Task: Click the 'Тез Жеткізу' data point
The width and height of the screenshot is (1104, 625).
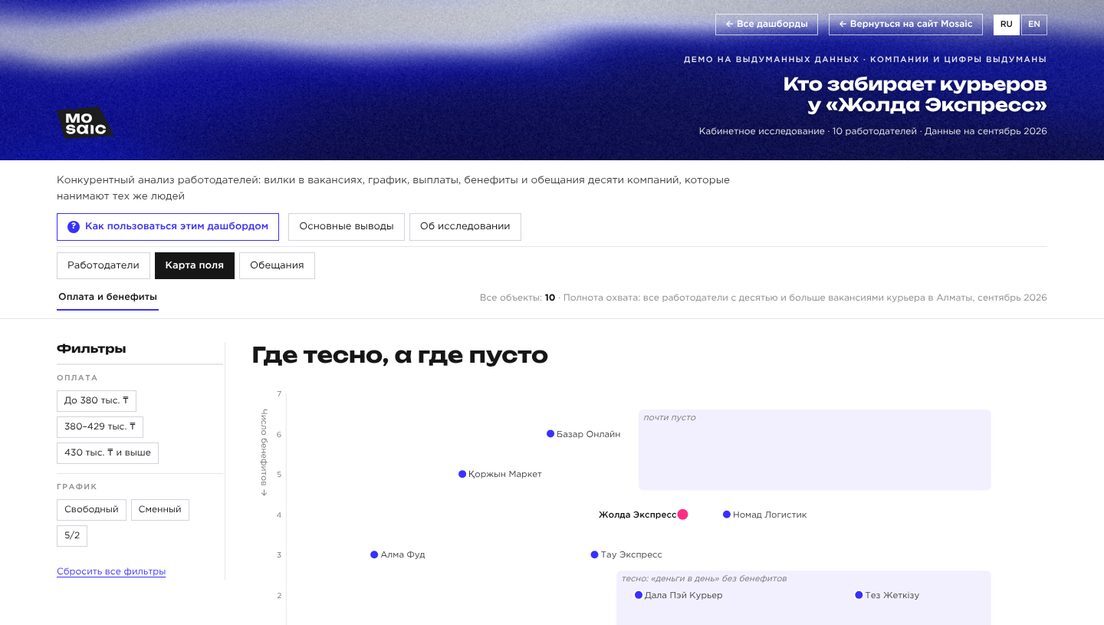Action: point(859,595)
